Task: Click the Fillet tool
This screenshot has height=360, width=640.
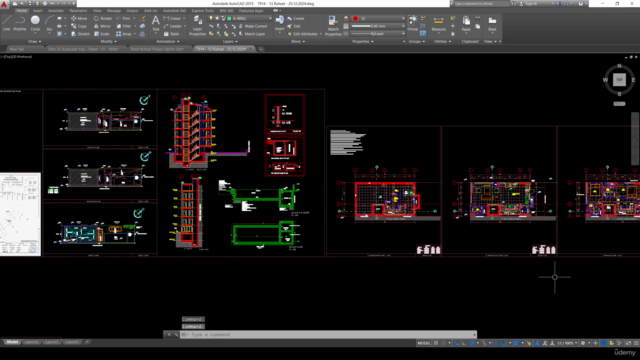Action: 124,26
